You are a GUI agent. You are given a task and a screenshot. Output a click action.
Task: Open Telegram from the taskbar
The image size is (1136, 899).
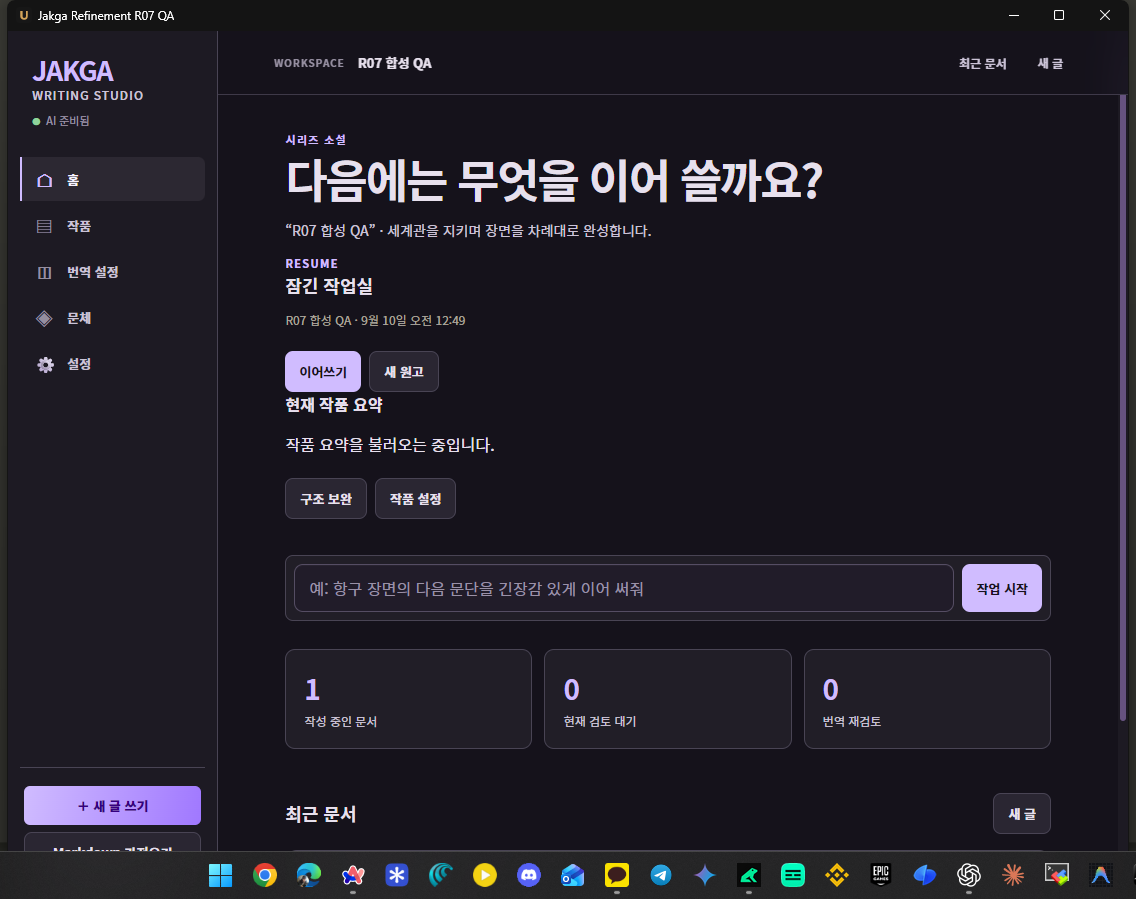click(x=661, y=875)
